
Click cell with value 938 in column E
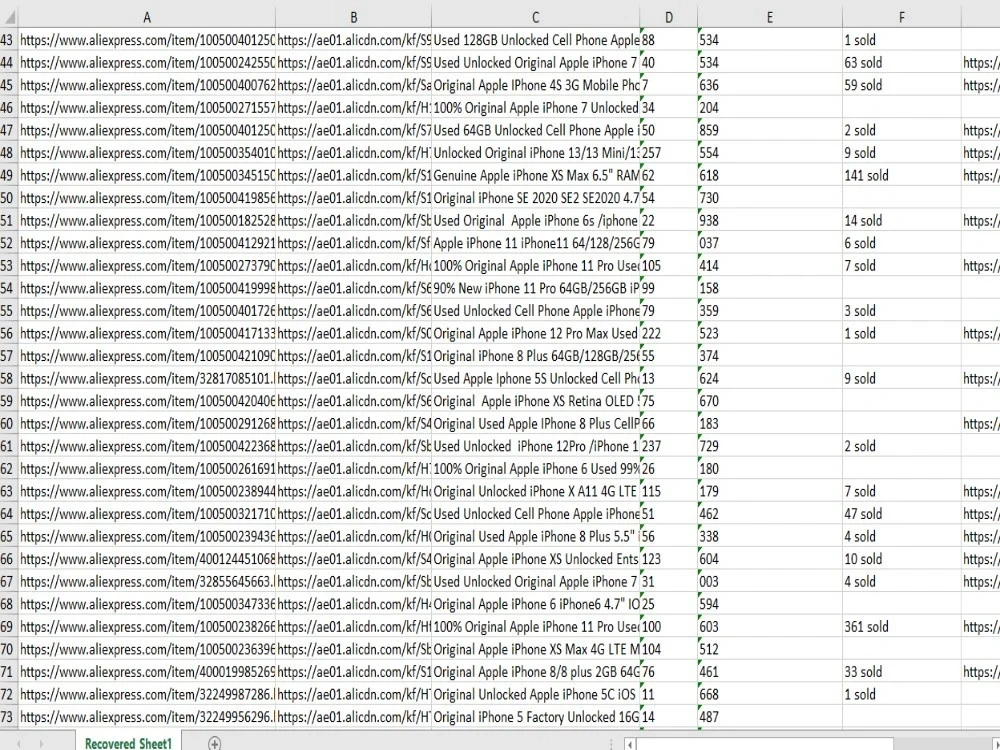point(770,221)
